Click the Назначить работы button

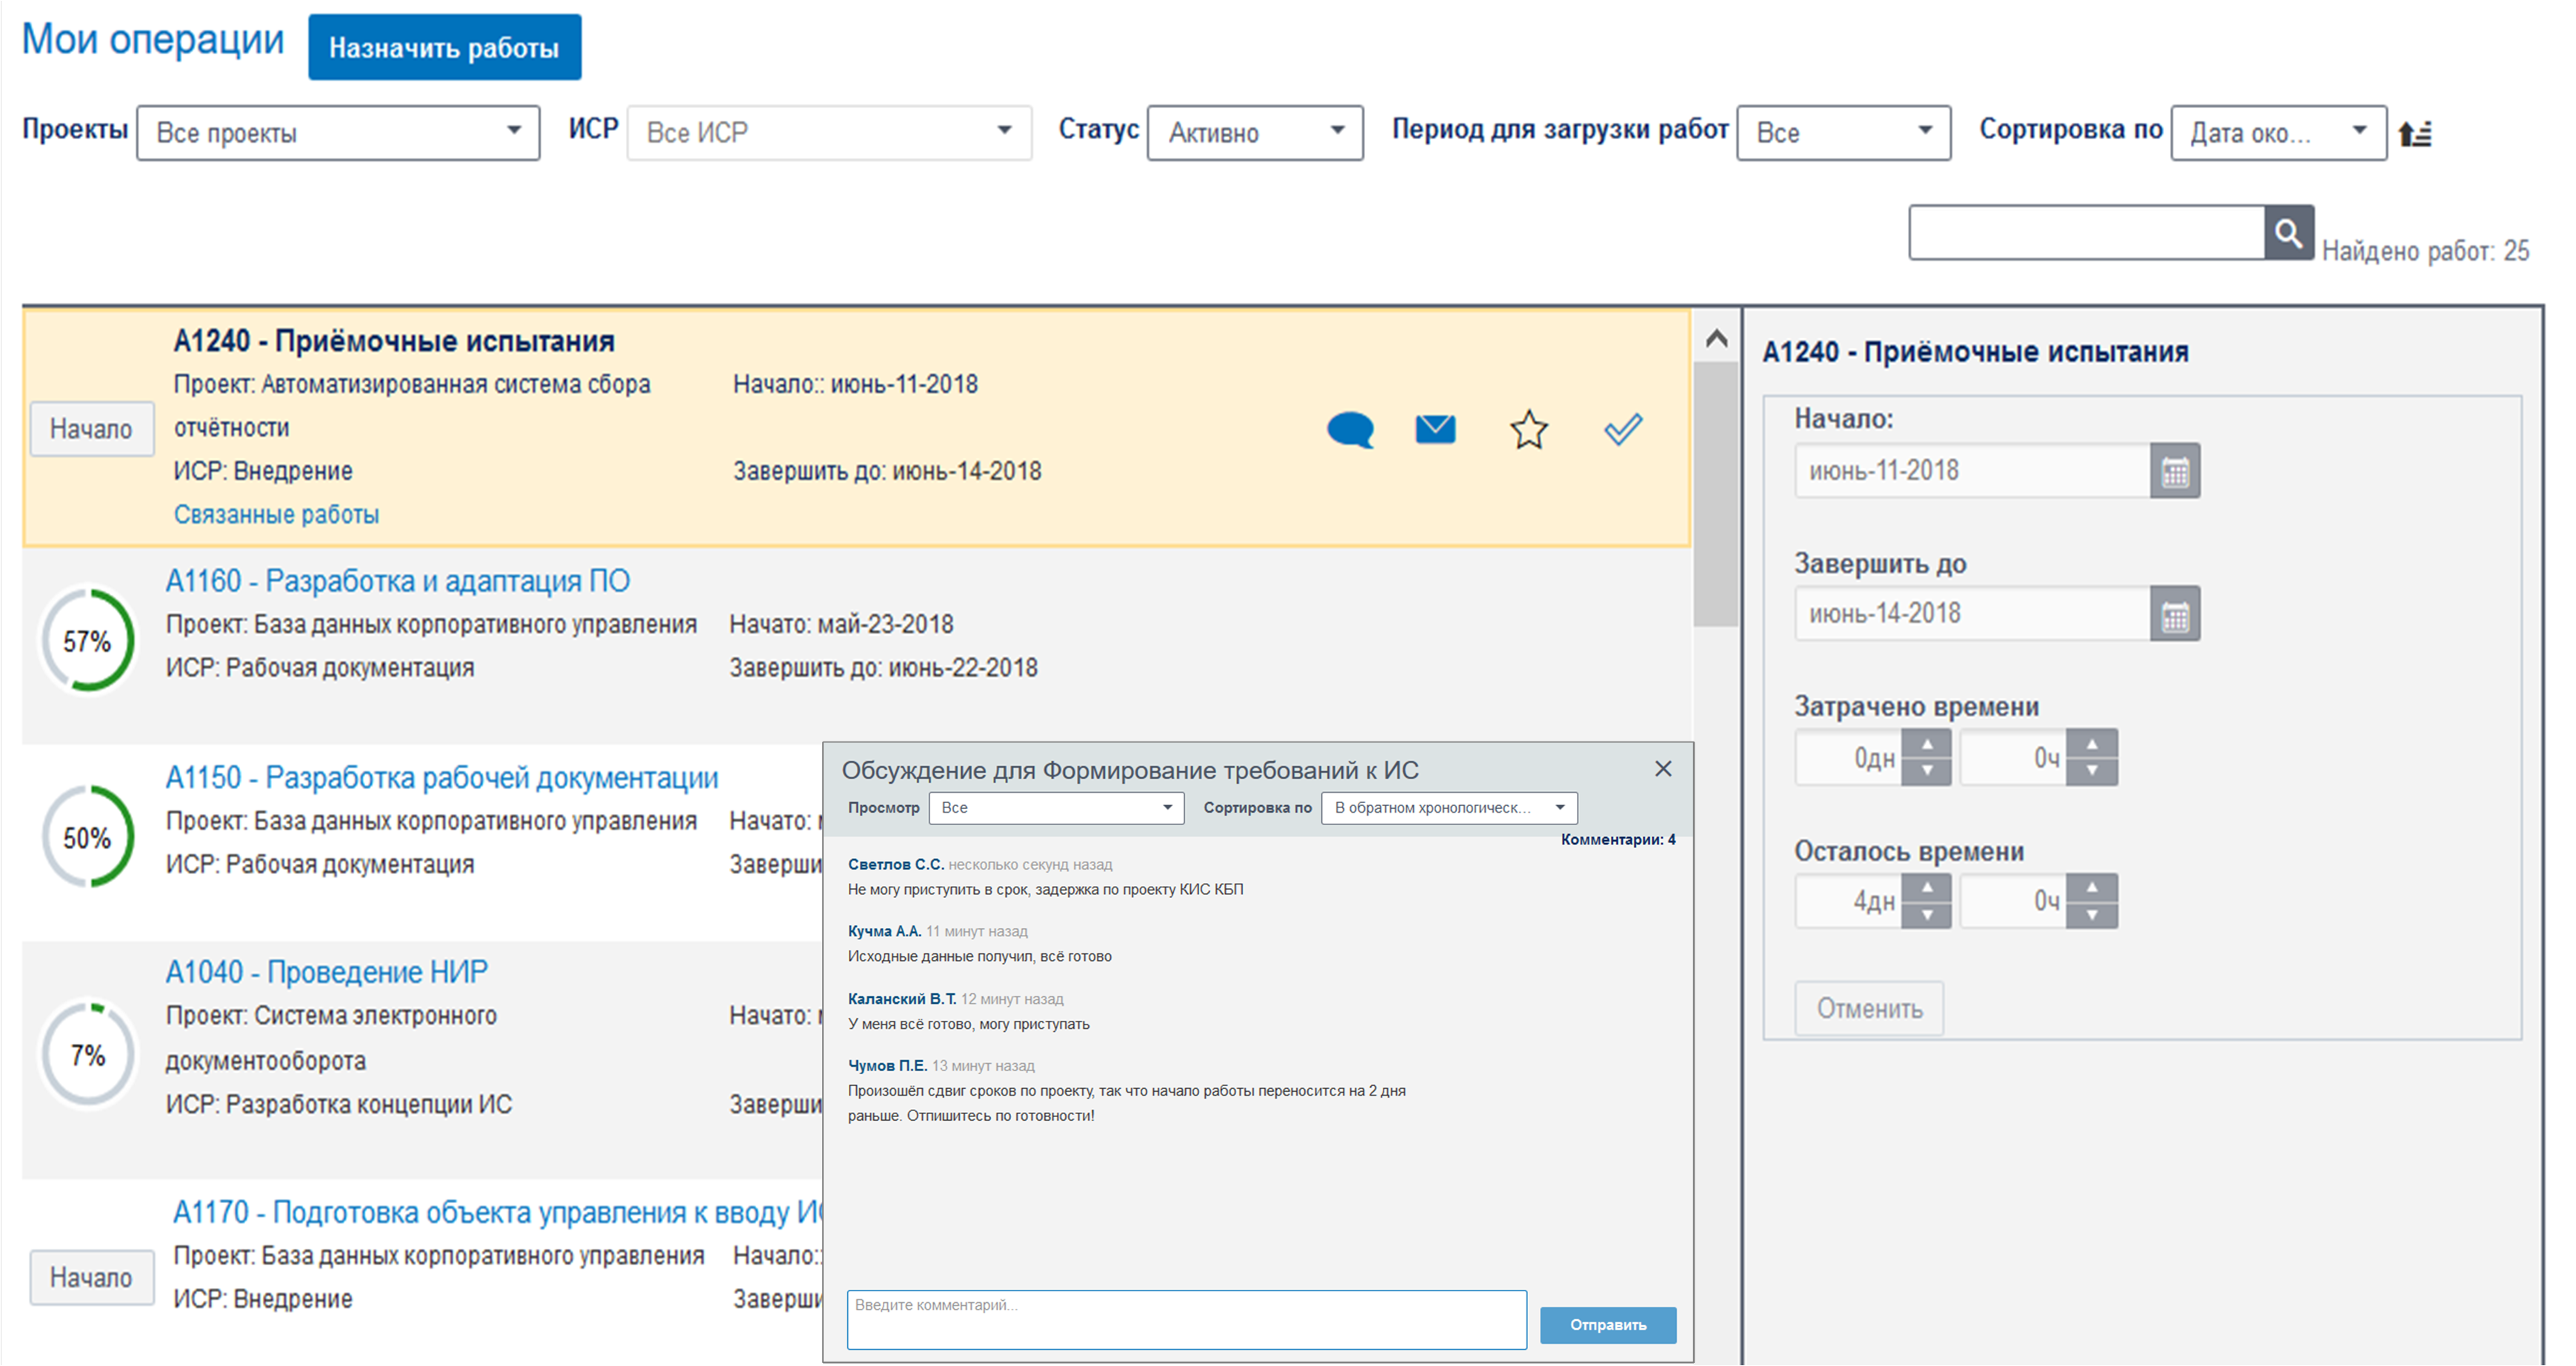click(444, 47)
